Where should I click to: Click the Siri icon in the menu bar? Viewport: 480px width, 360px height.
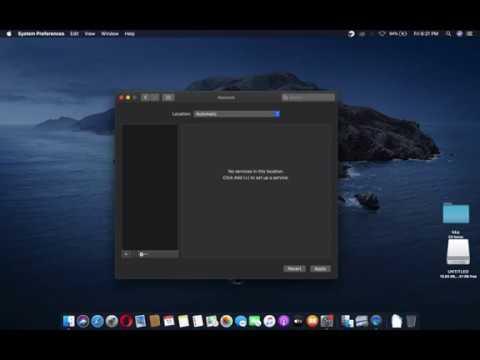click(459, 34)
